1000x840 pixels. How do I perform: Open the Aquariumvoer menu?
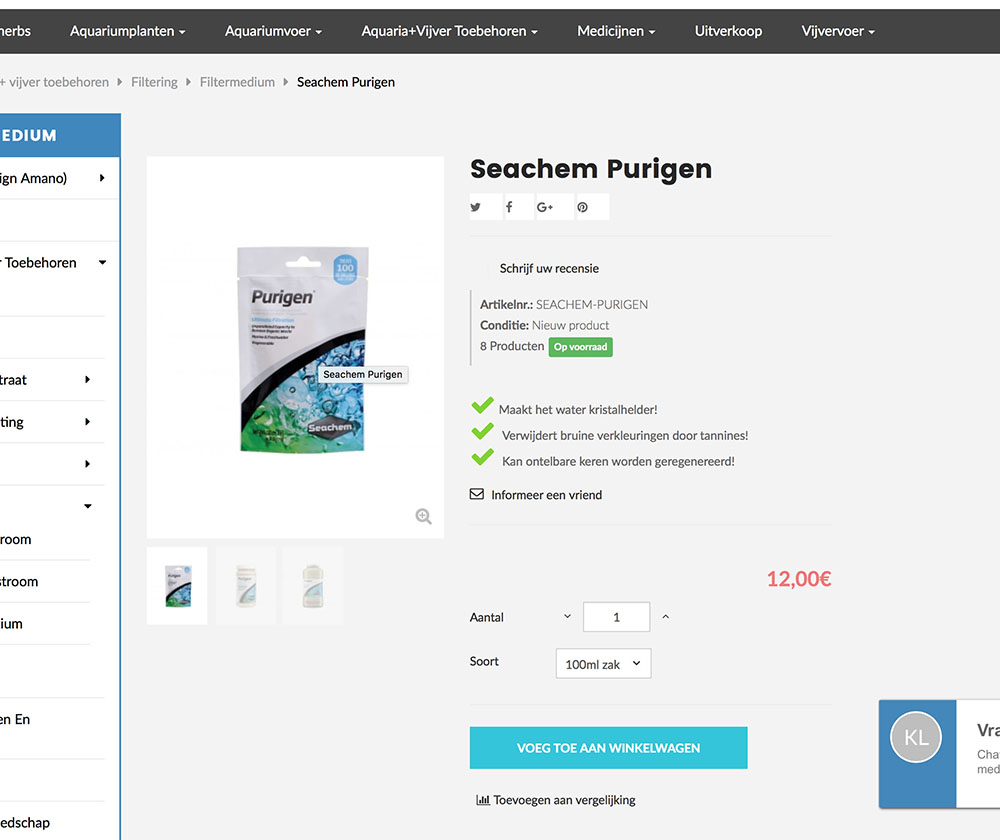coord(273,31)
